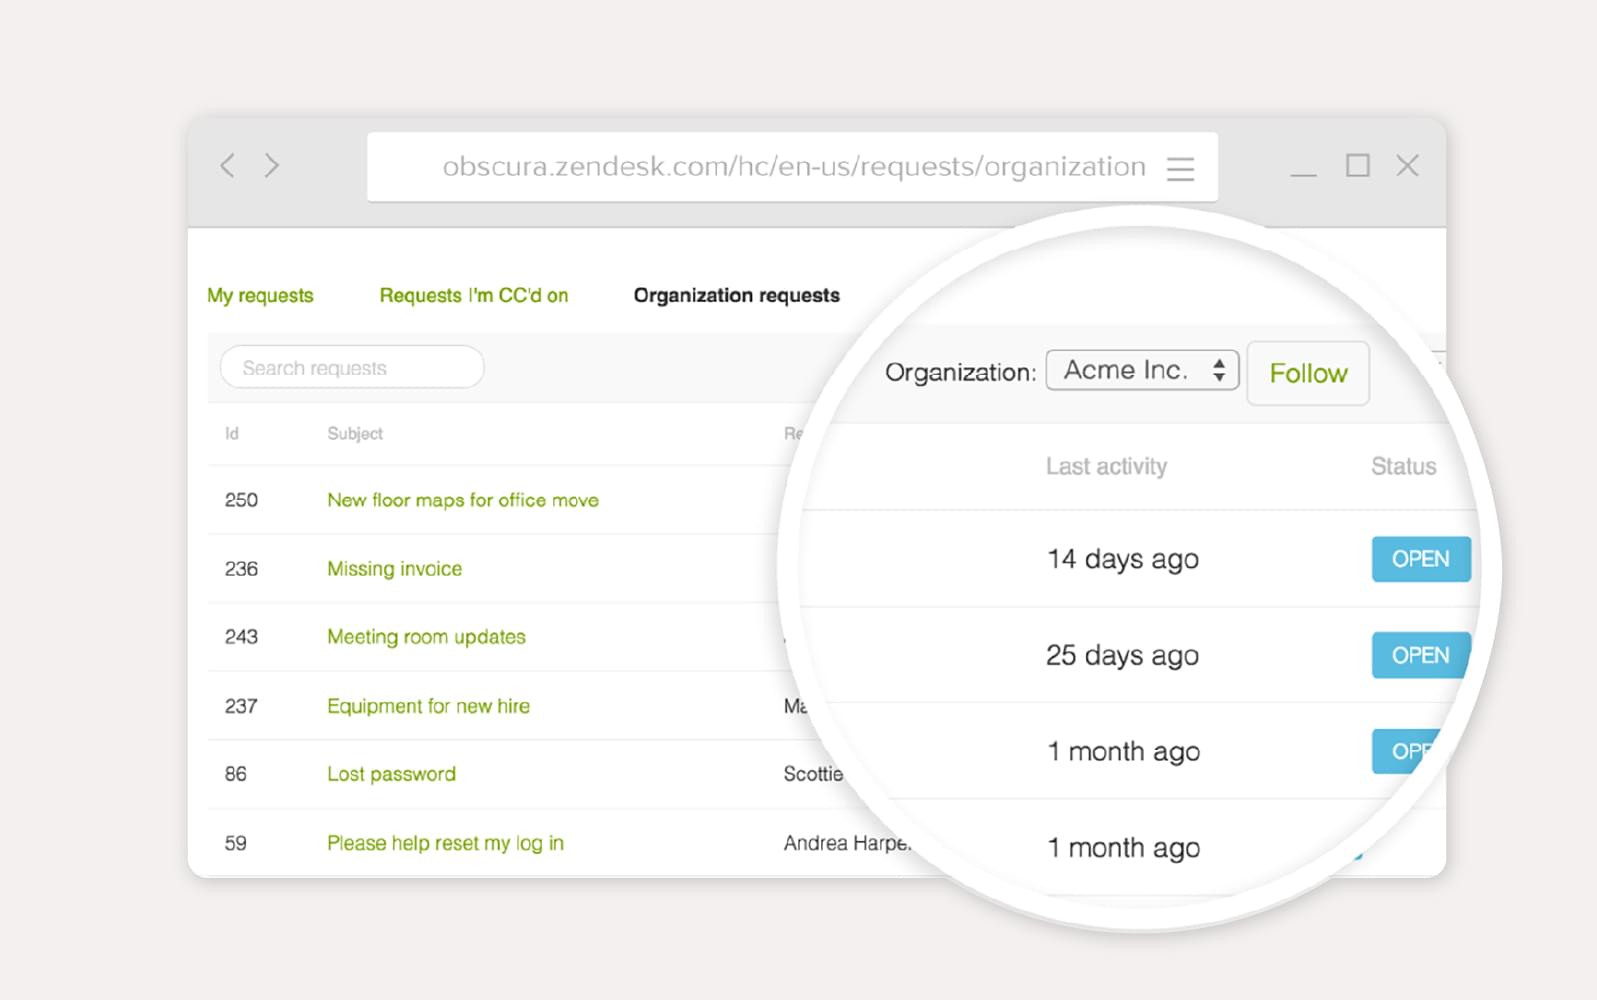Maximize the browser window
Screen dimensions: 1597x1000
click(1357, 165)
